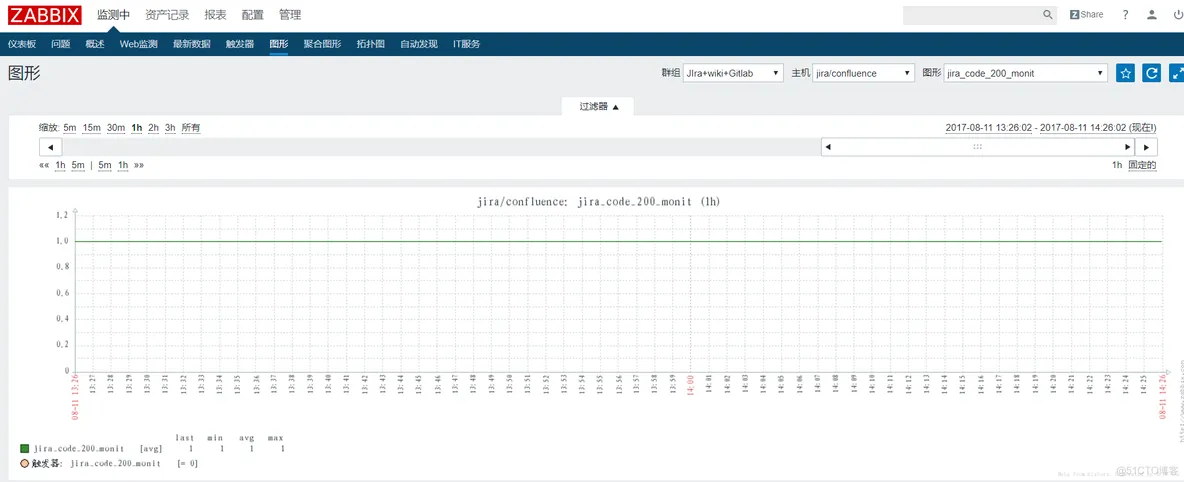Click the trigger legend circle marker
The height and width of the screenshot is (482, 1184).
point(25,463)
